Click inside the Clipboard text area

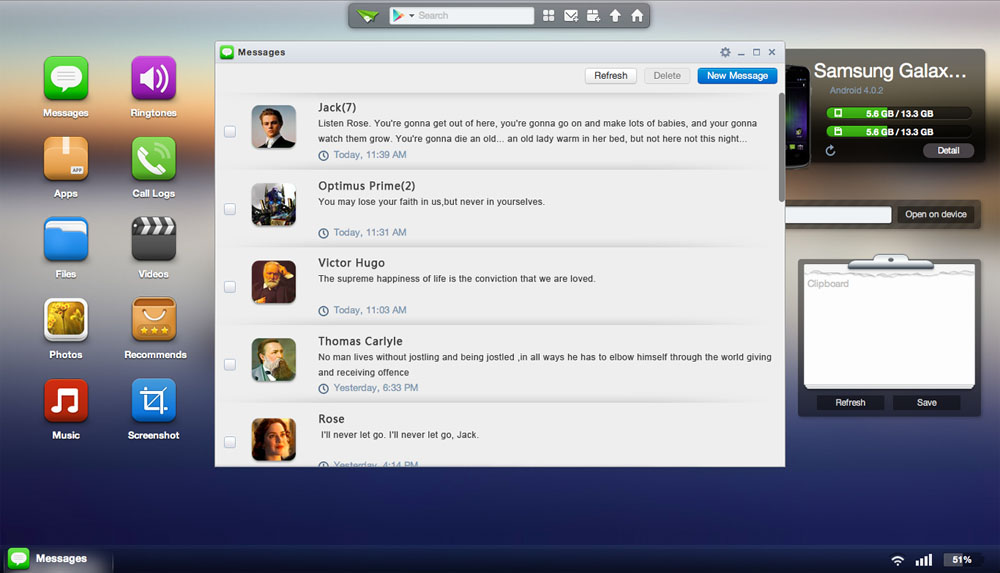coord(889,332)
